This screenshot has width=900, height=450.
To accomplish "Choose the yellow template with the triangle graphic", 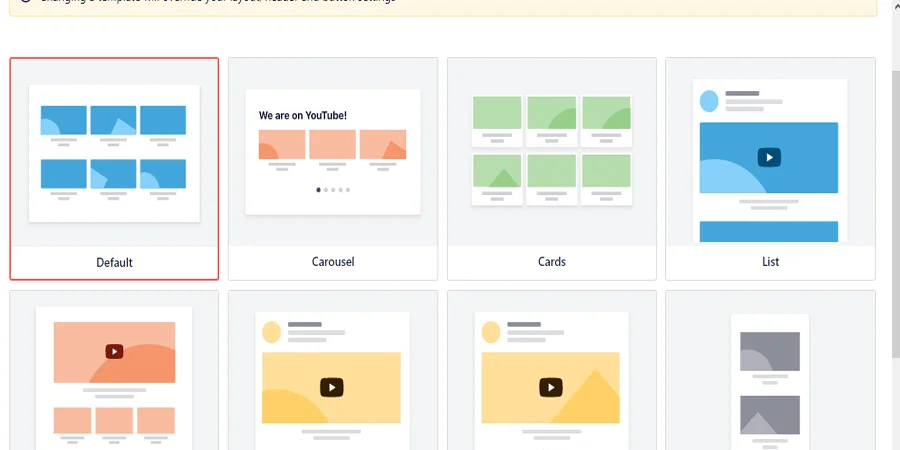I will 552,370.
